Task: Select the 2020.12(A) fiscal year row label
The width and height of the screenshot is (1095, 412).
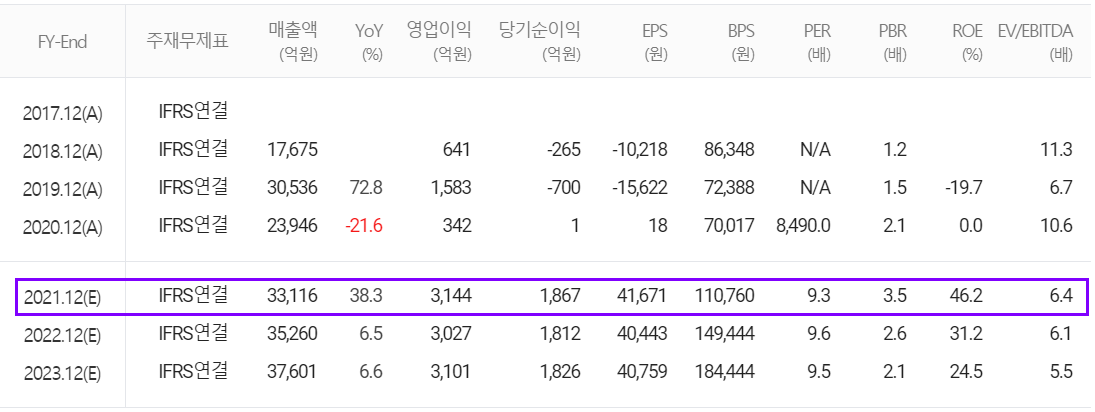Action: 62,226
